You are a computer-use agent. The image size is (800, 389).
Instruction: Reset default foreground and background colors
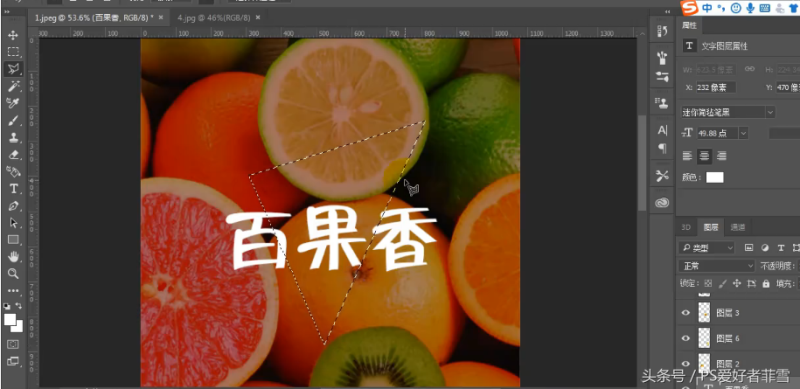[7, 306]
